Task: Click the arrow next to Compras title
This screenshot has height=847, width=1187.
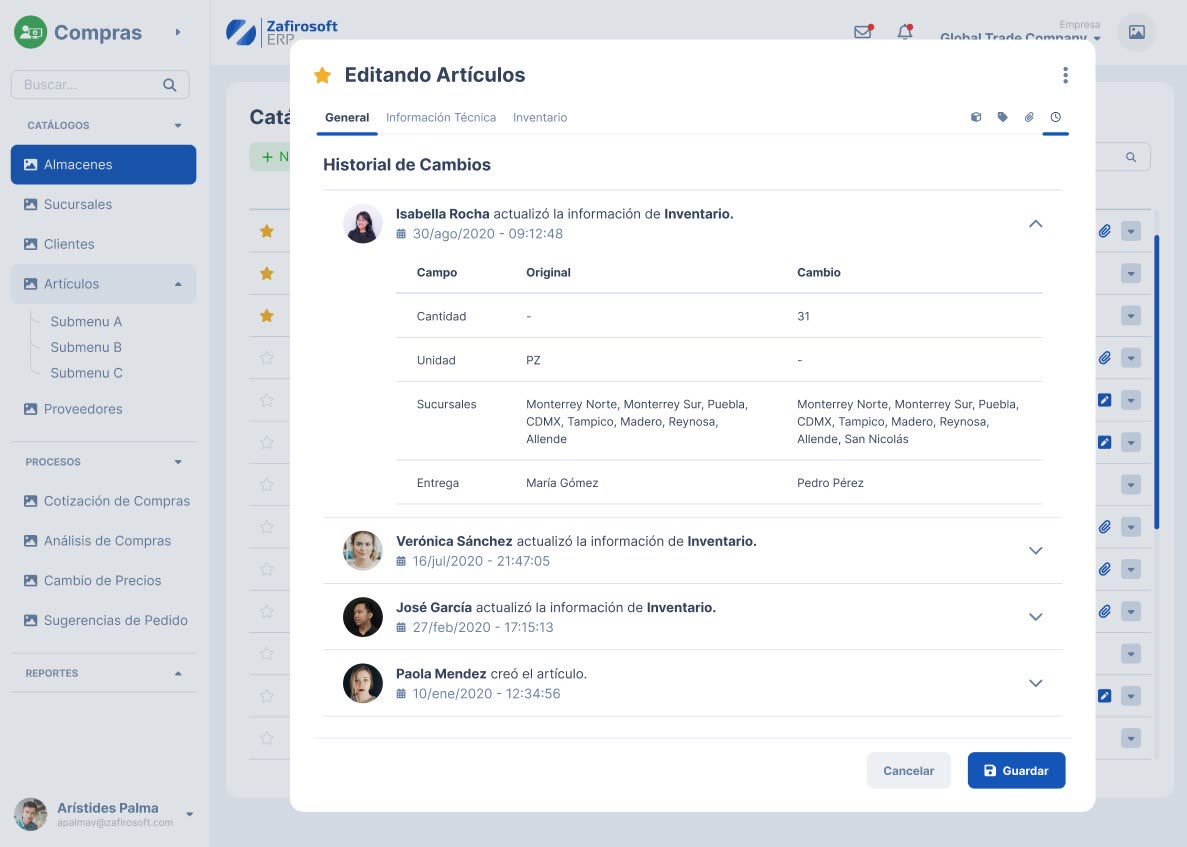Action: (x=178, y=33)
